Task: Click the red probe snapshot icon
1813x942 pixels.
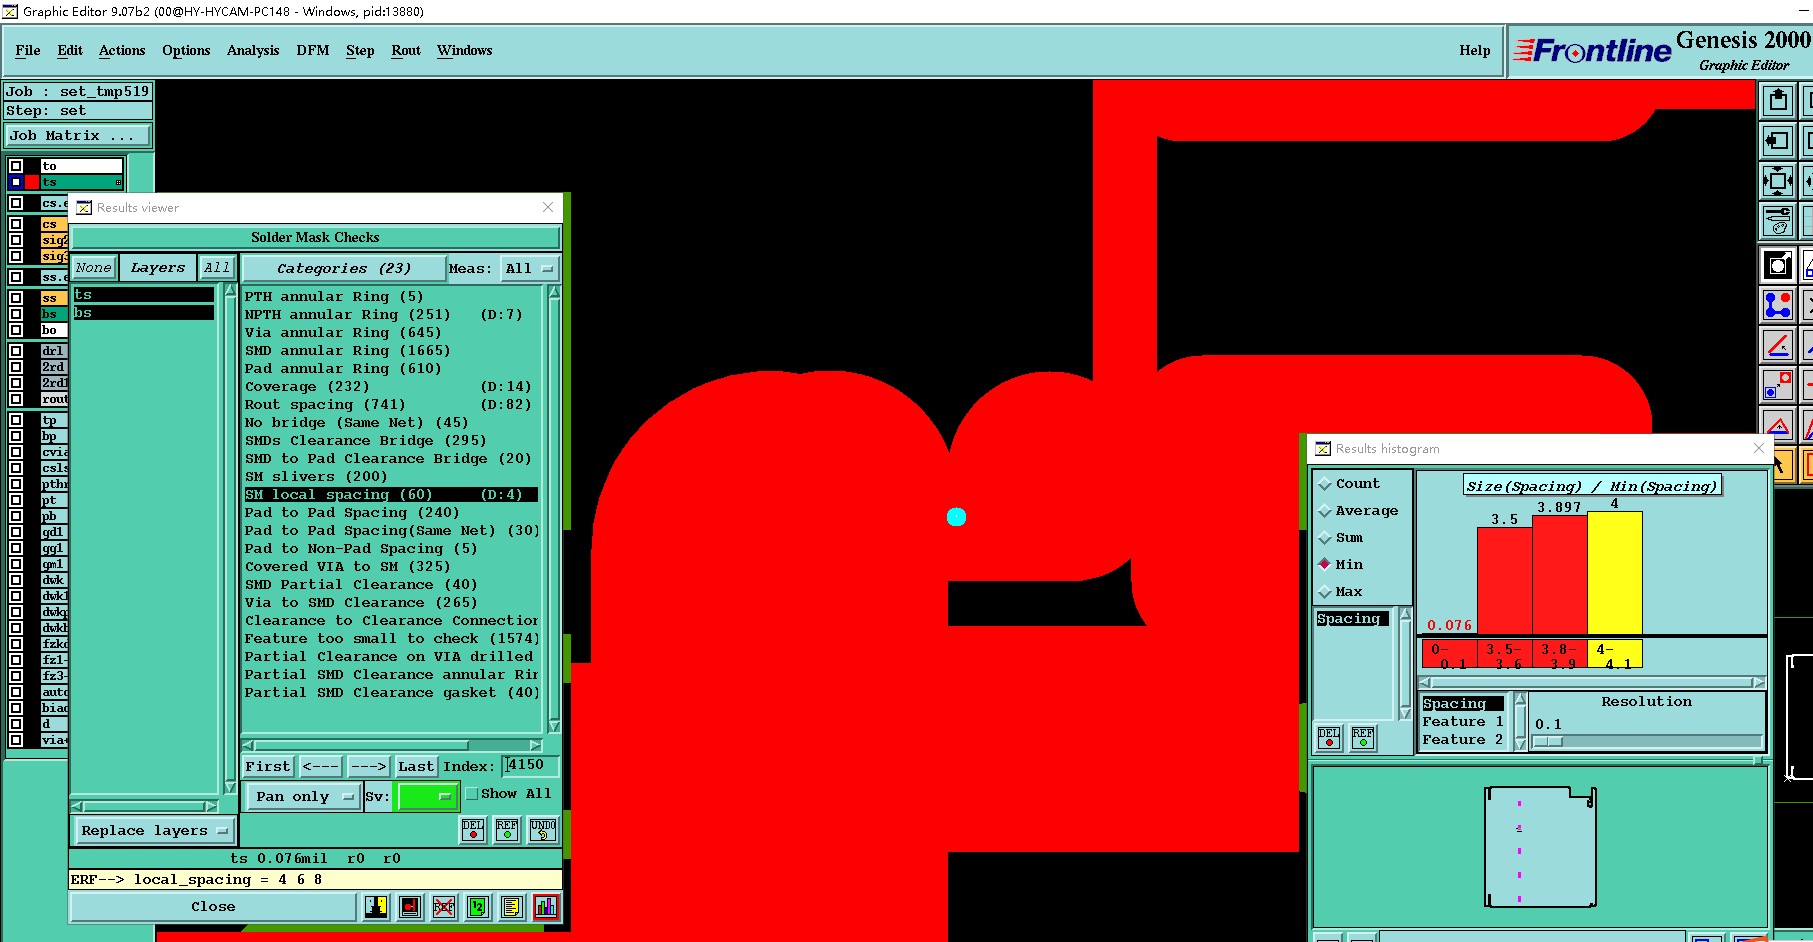Action: 410,907
